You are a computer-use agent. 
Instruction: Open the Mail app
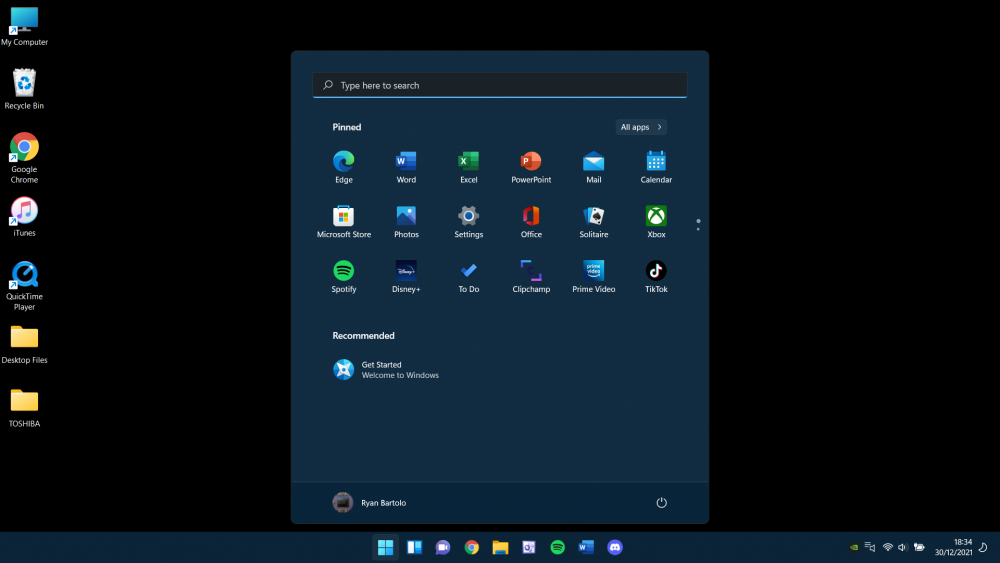point(593,167)
